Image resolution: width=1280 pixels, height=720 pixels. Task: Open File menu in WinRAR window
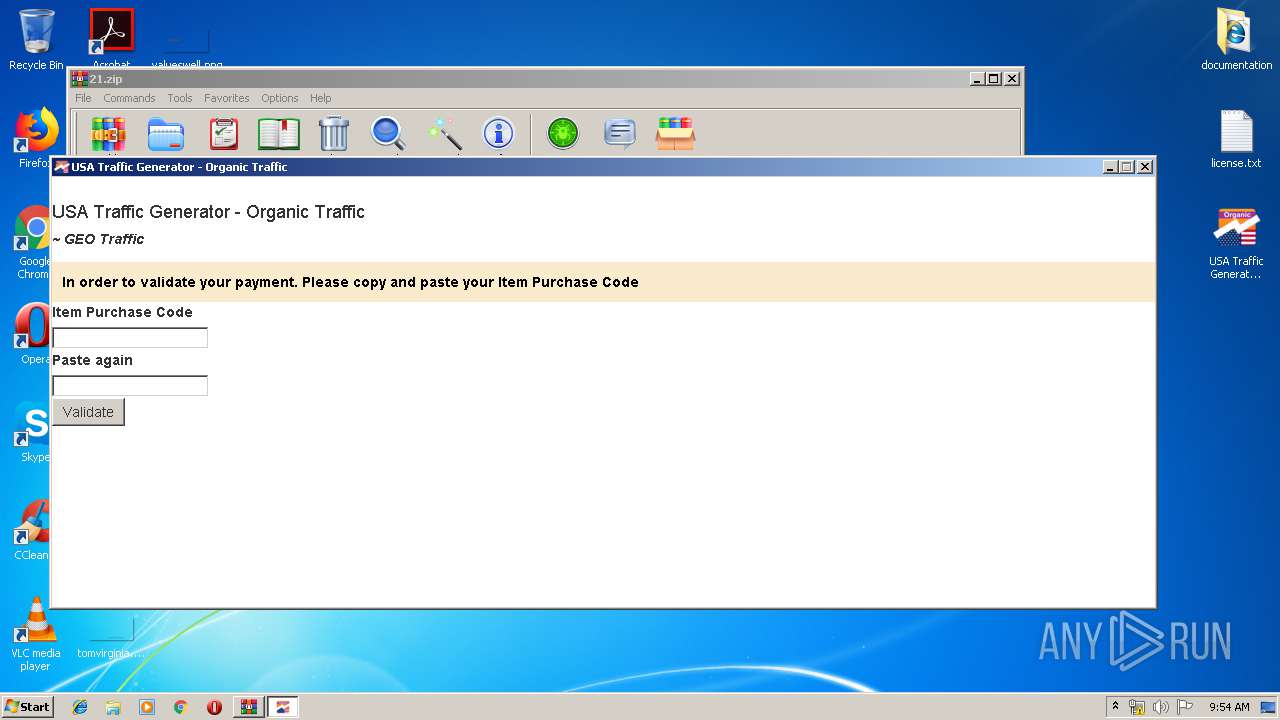pos(83,98)
